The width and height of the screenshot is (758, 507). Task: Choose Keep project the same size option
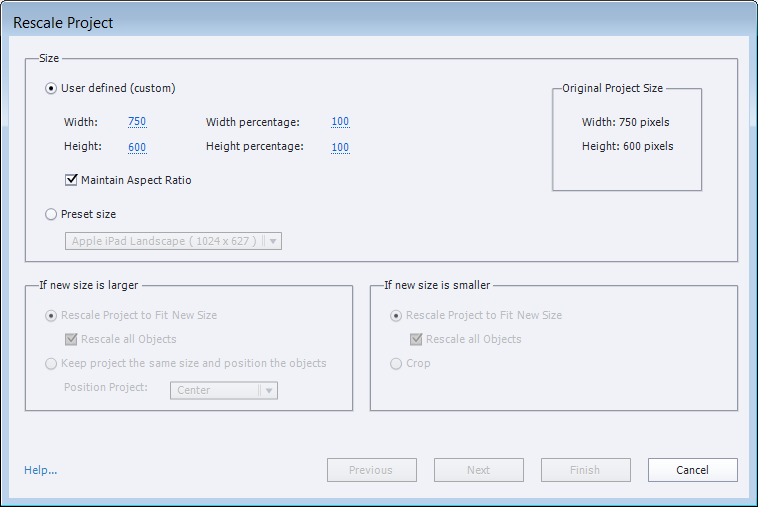(x=52, y=363)
